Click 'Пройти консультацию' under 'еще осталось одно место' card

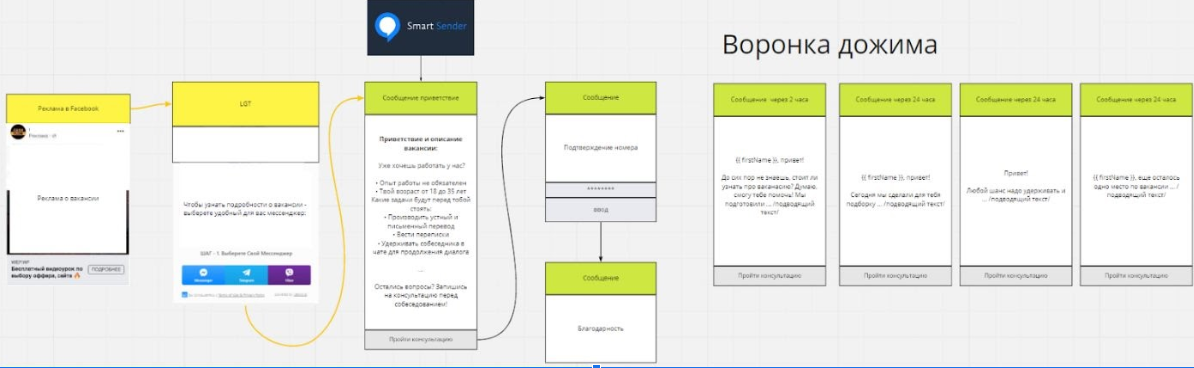pos(1136,275)
